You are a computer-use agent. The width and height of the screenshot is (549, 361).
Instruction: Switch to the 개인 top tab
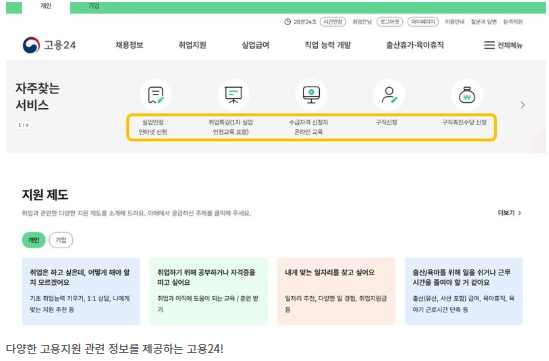(x=46, y=6)
